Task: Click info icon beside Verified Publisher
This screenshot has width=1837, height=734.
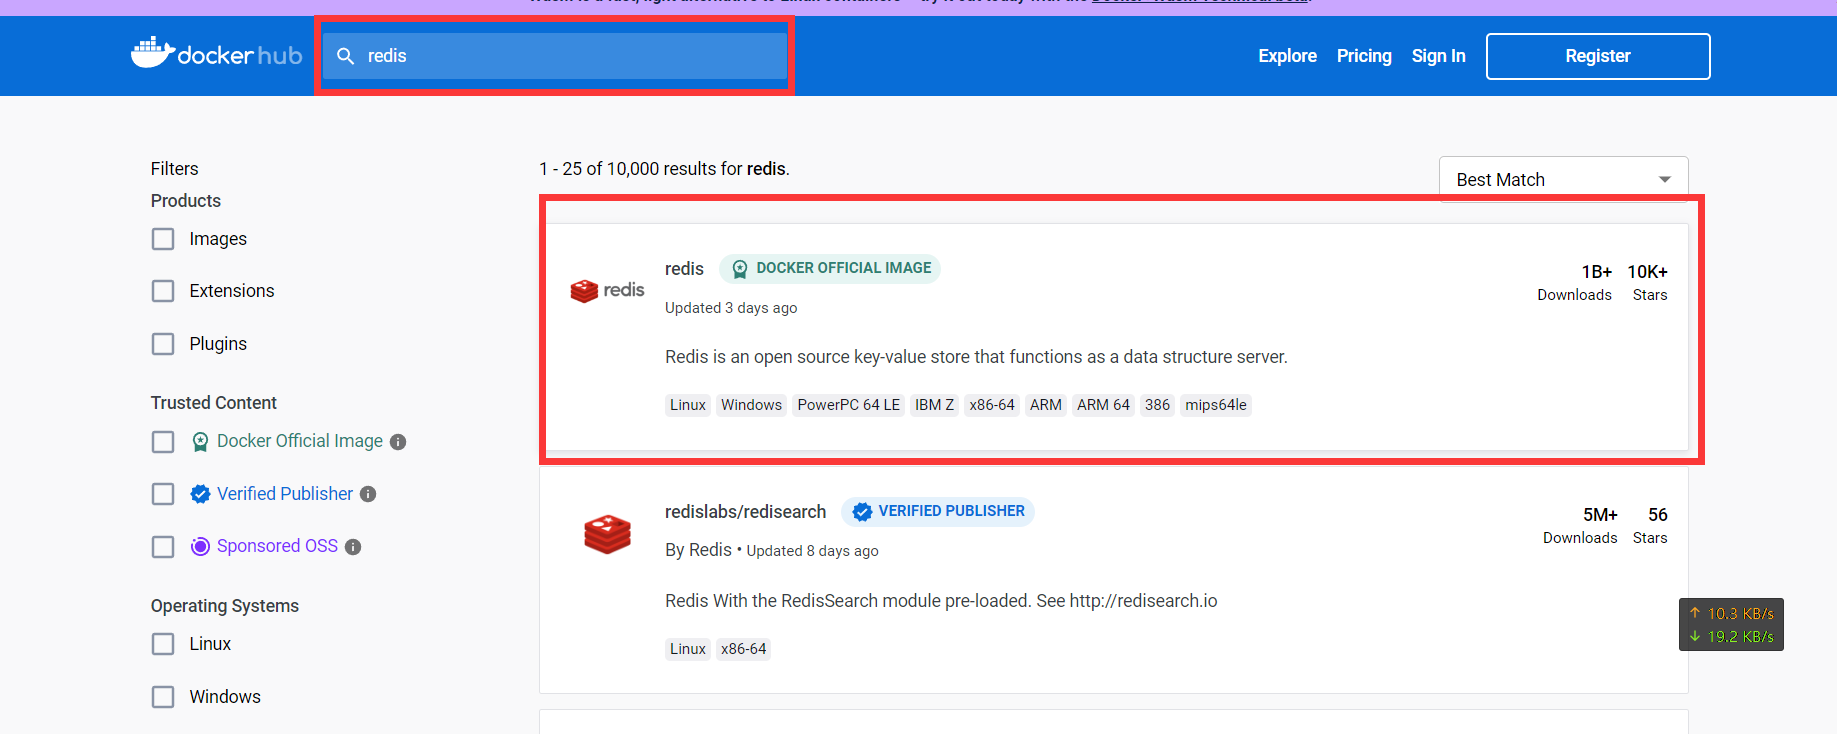Action: click(368, 494)
